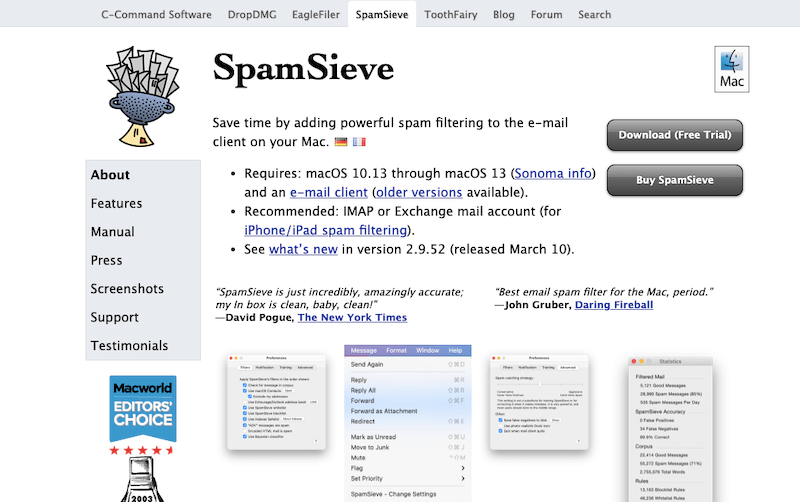Open the what's new link
The height and width of the screenshot is (502, 800).
[303, 249]
